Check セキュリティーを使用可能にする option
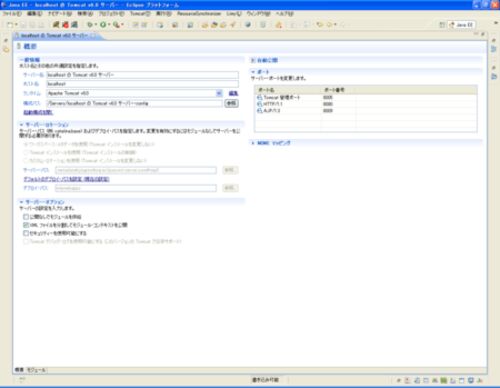 [x=26, y=233]
